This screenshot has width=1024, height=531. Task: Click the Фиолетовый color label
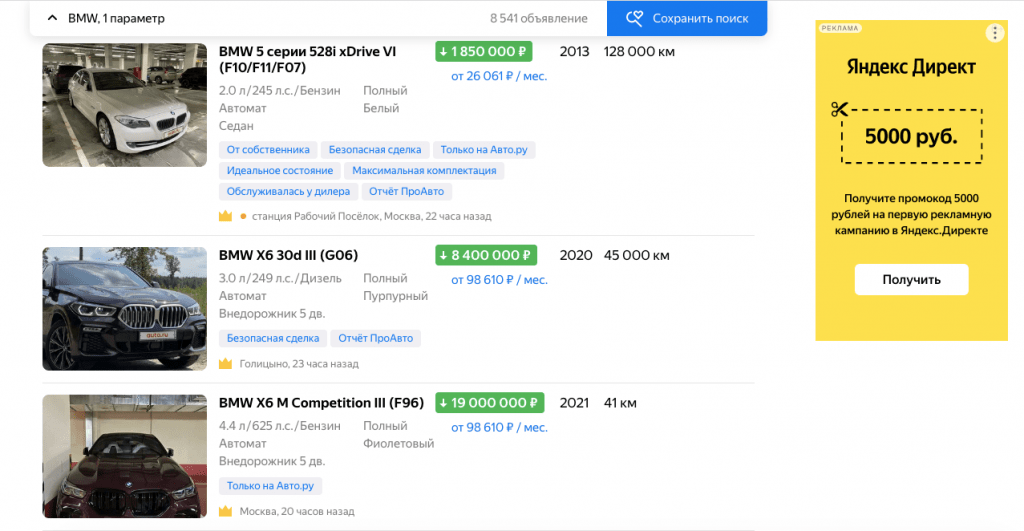point(398,443)
